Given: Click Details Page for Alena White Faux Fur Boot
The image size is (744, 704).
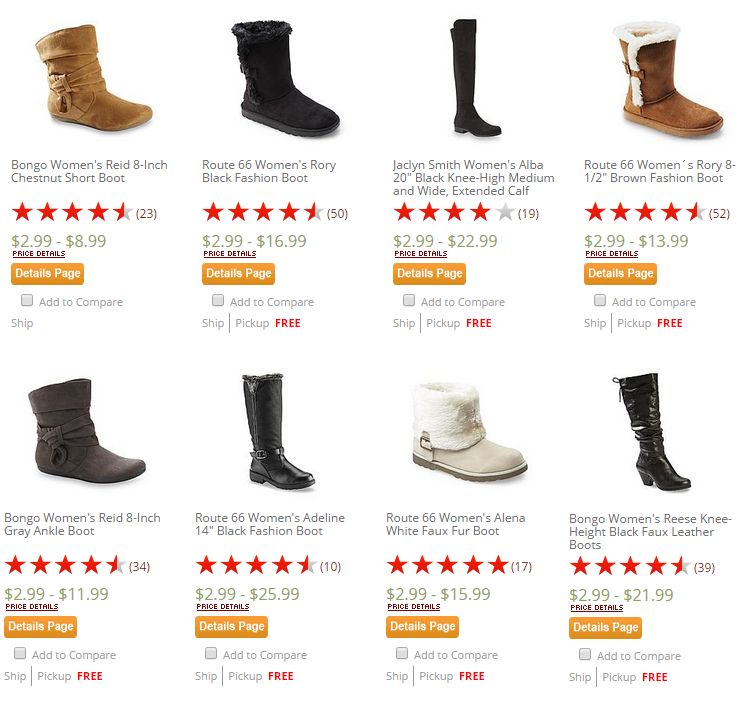Looking at the screenshot, I should [x=422, y=627].
